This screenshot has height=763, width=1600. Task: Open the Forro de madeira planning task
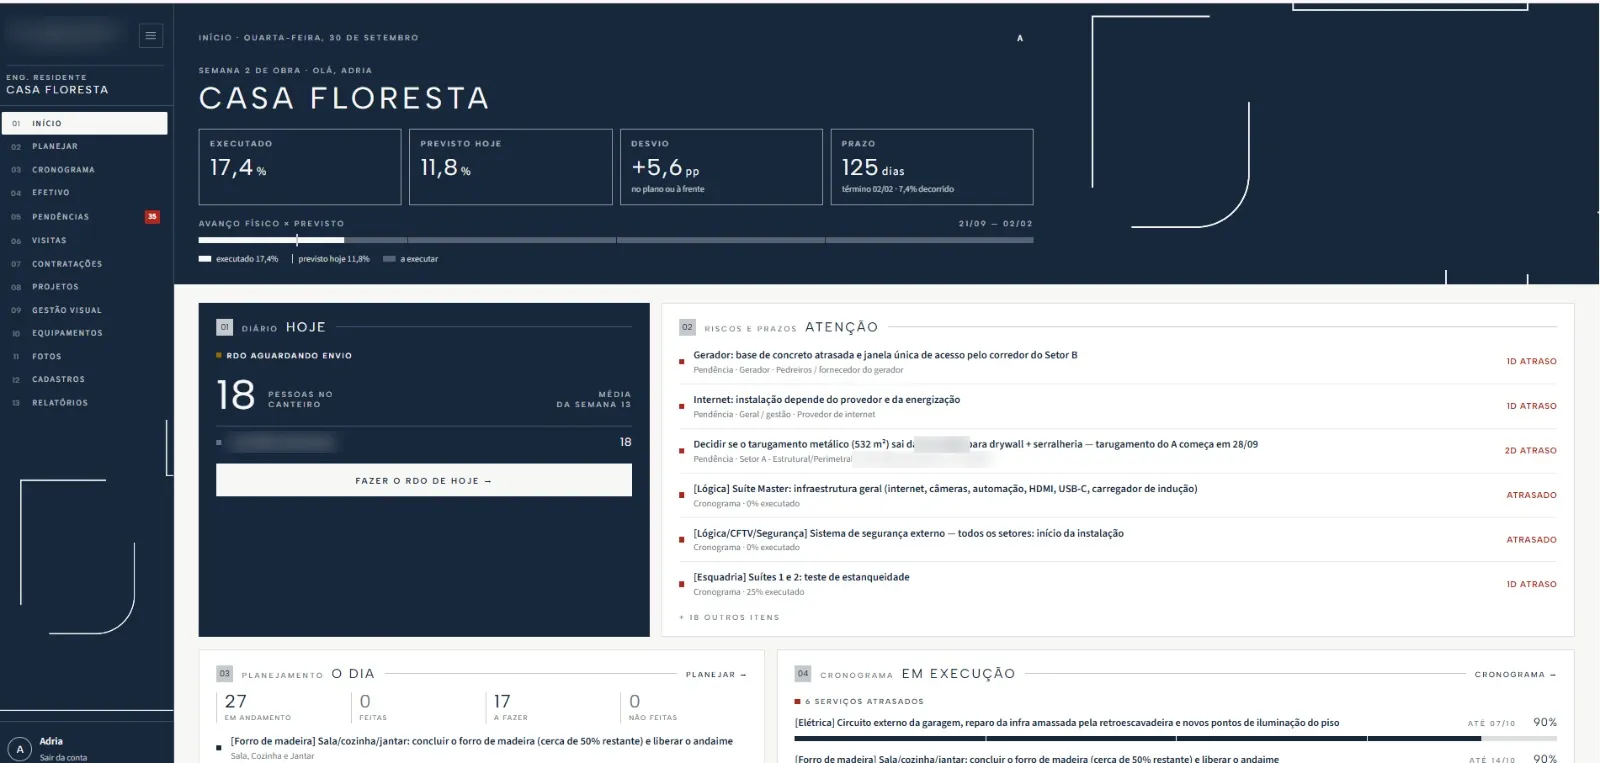[x=481, y=747]
